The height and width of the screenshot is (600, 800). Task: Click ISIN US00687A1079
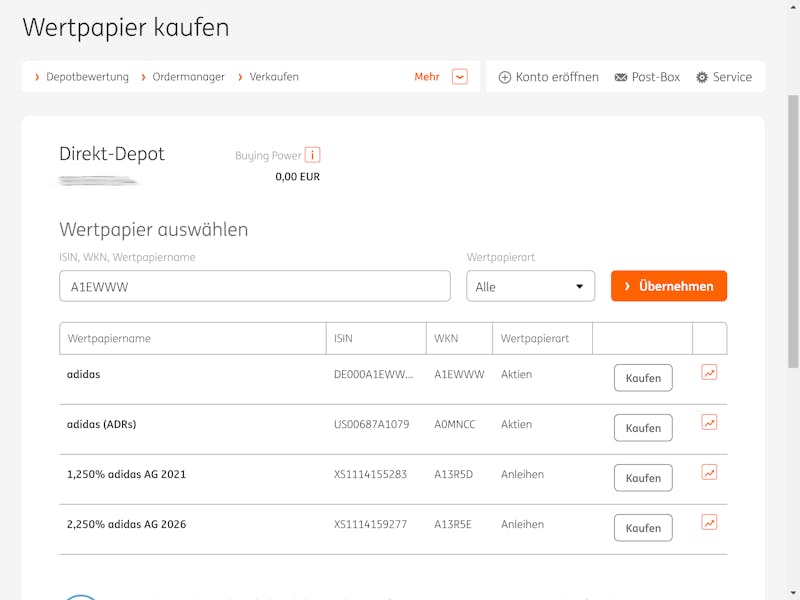(x=371, y=424)
